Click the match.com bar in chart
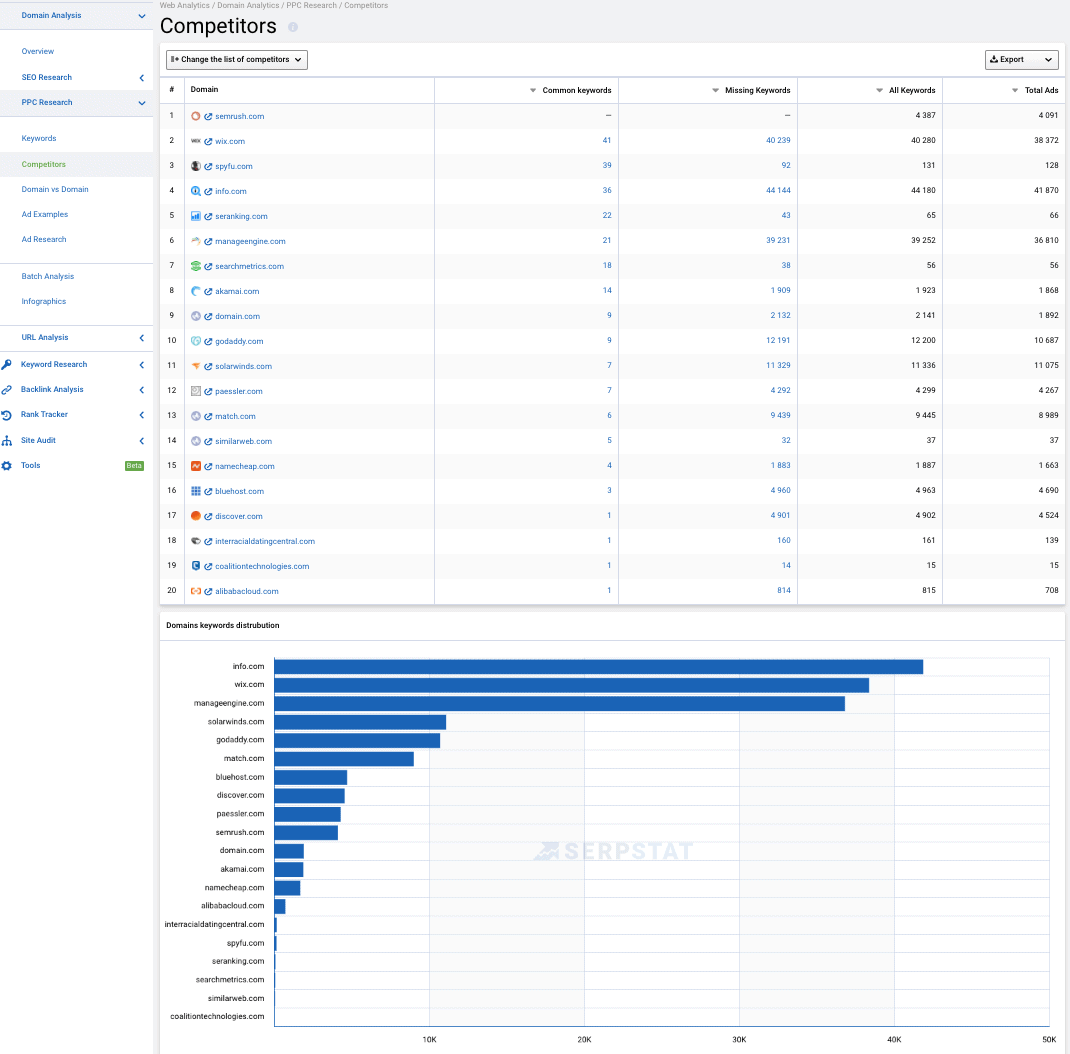 click(344, 759)
